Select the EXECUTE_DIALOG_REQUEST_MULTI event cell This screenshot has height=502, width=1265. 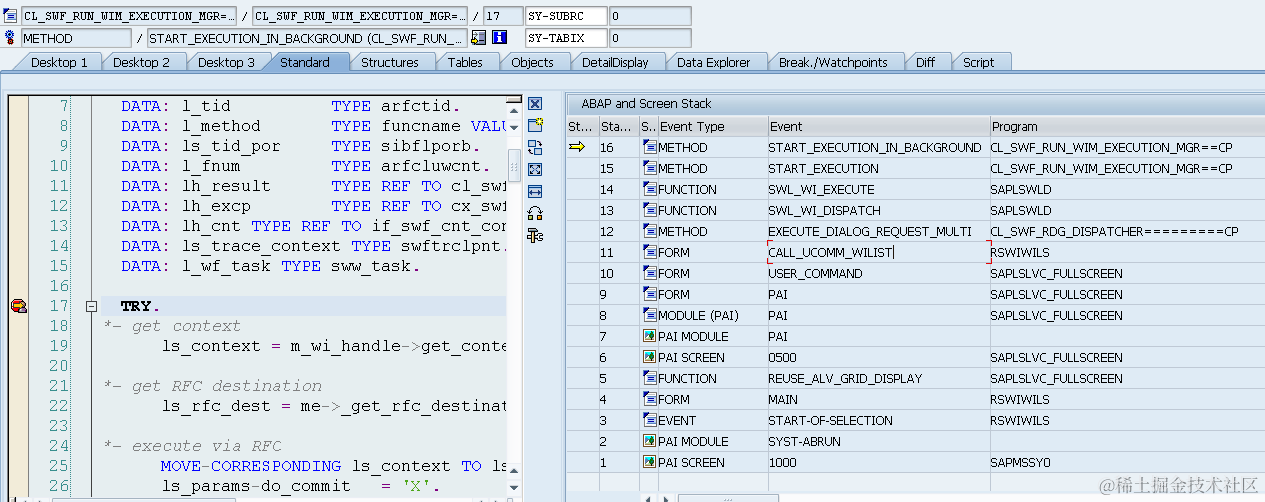click(x=878, y=231)
